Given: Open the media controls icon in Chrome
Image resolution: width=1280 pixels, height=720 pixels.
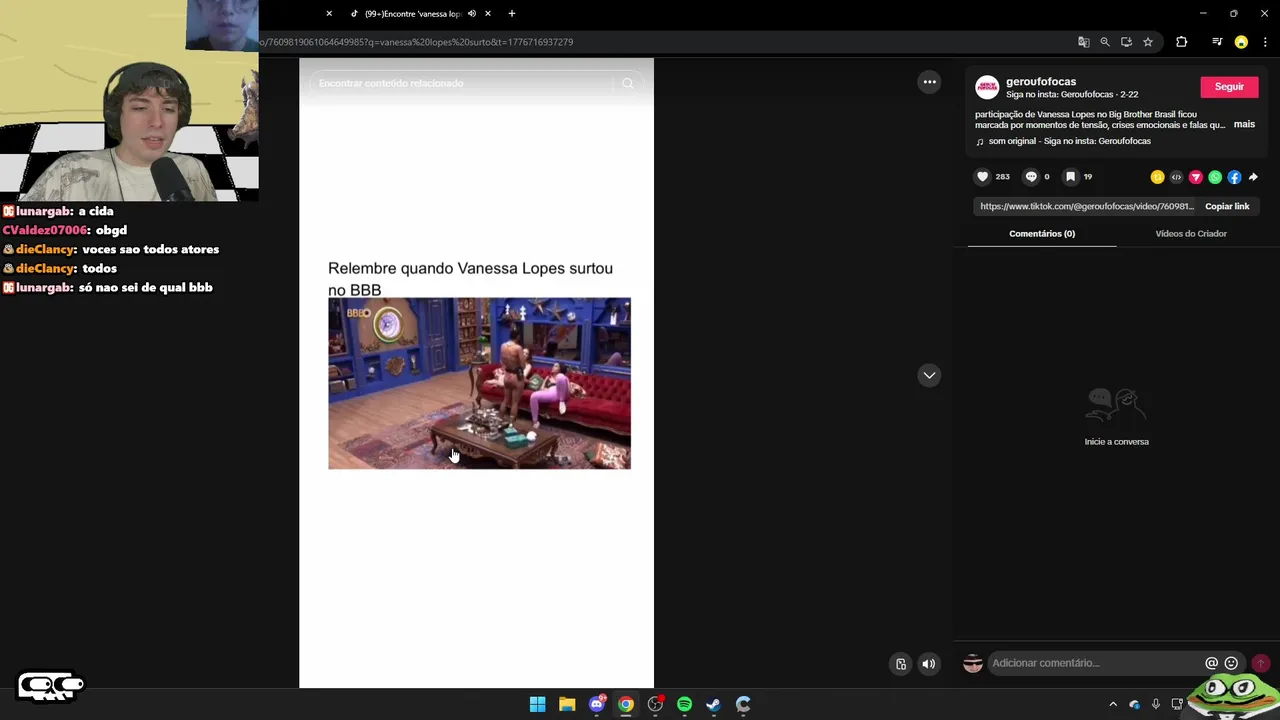Looking at the screenshot, I should (1217, 42).
